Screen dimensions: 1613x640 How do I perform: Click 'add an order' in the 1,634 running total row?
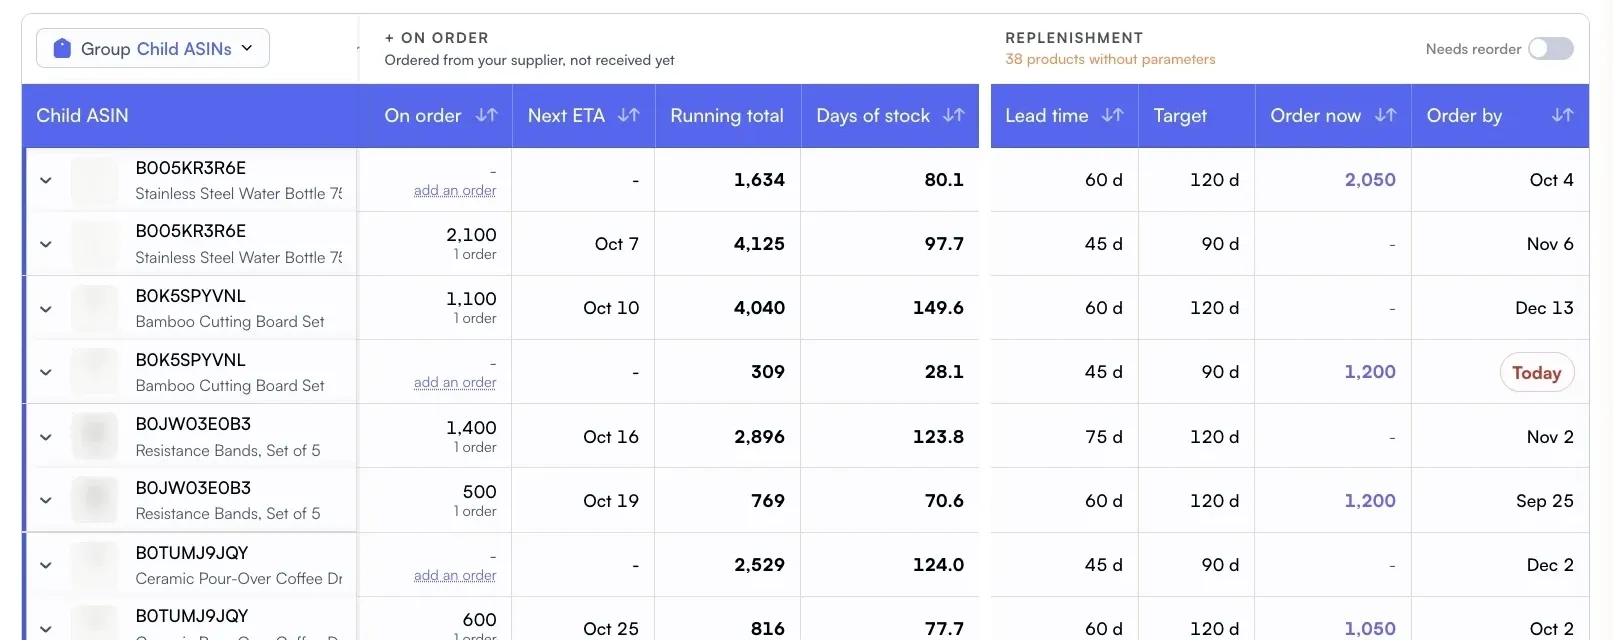[455, 190]
